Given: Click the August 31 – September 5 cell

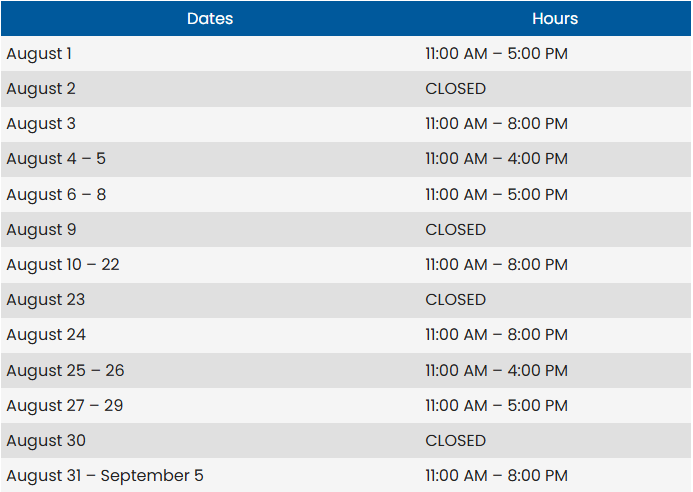Looking at the screenshot, I should 105,476.
